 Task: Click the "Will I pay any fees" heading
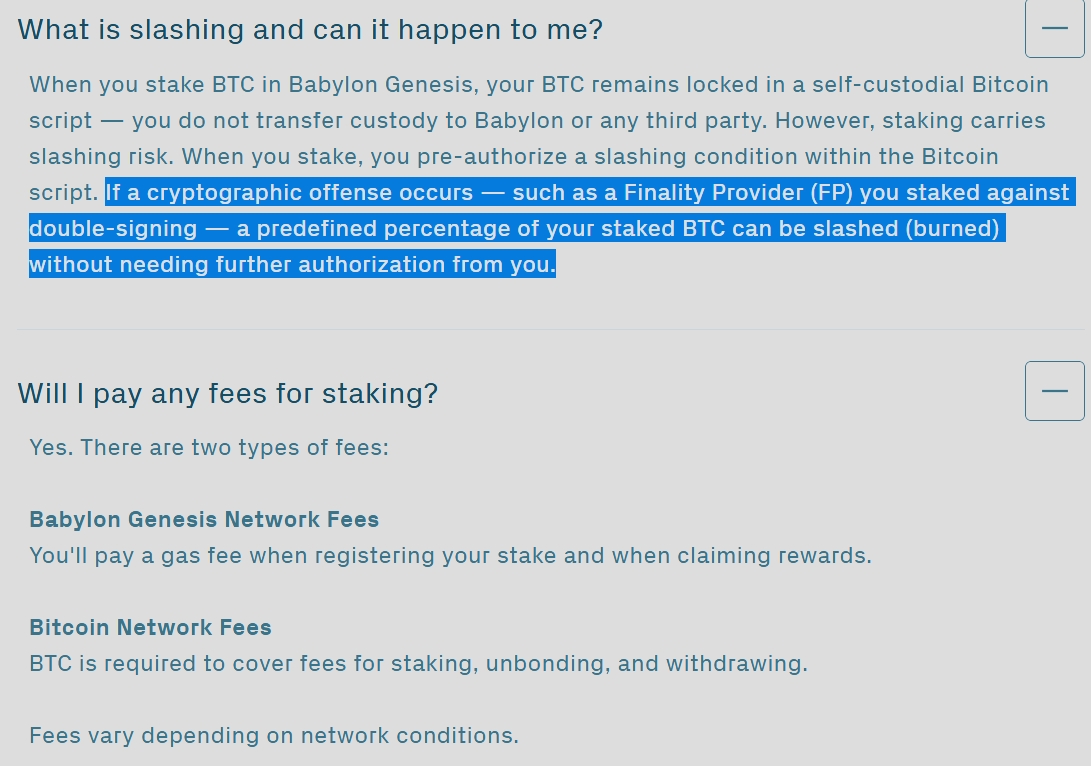click(228, 393)
